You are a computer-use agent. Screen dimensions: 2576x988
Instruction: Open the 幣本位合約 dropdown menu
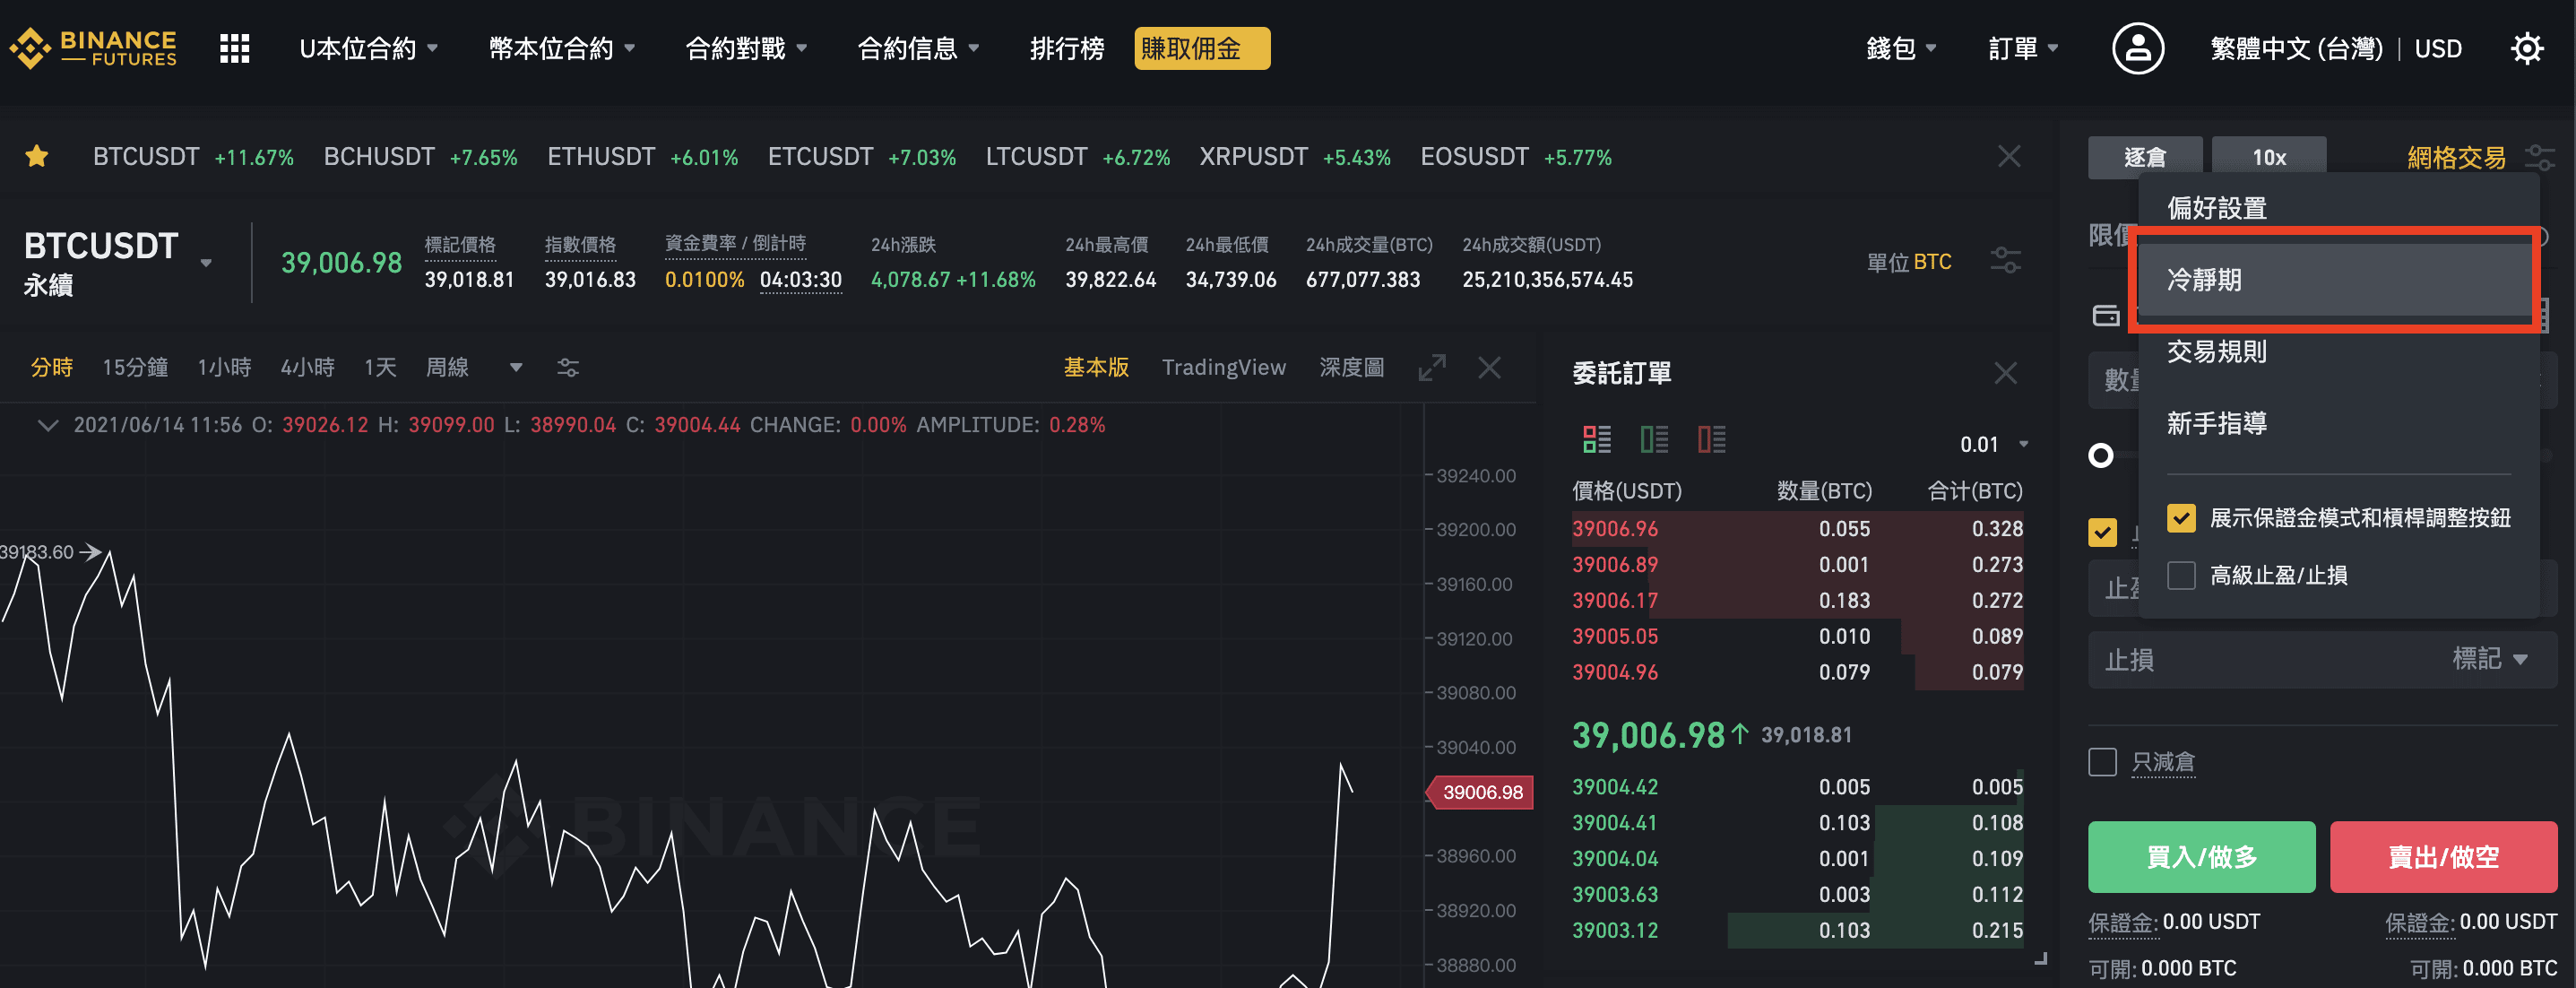click(x=561, y=48)
